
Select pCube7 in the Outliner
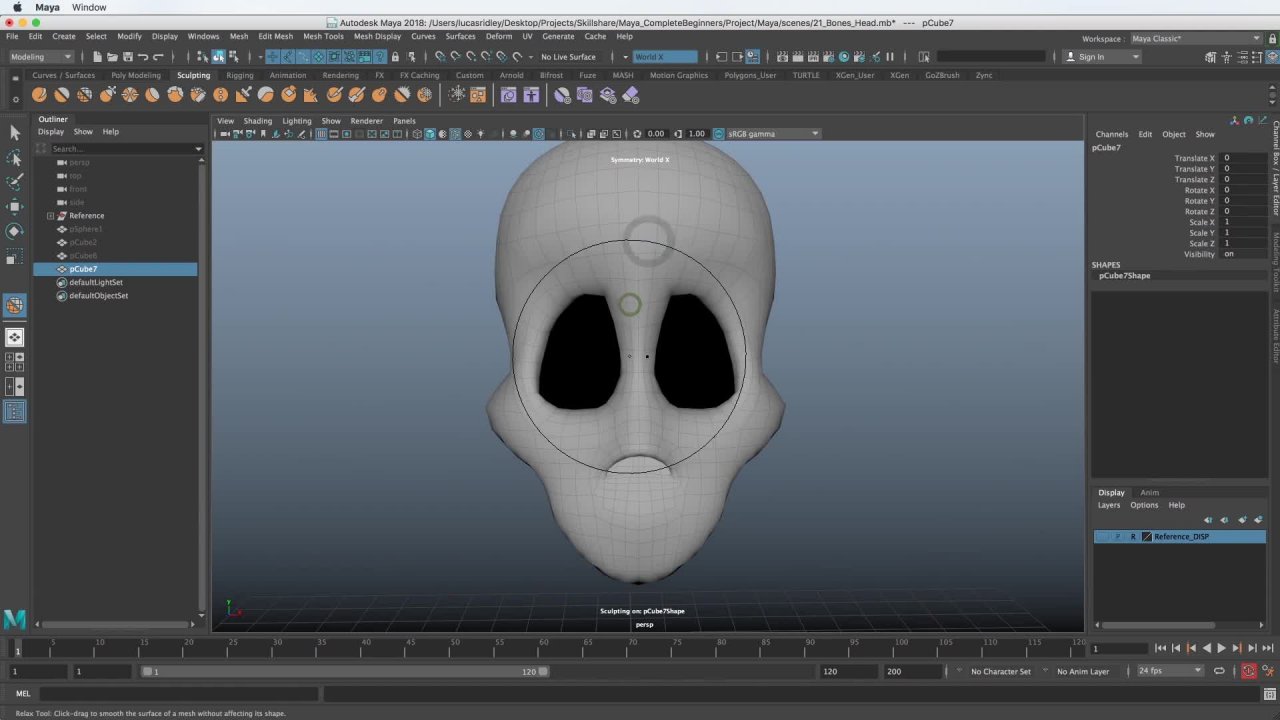coord(83,268)
